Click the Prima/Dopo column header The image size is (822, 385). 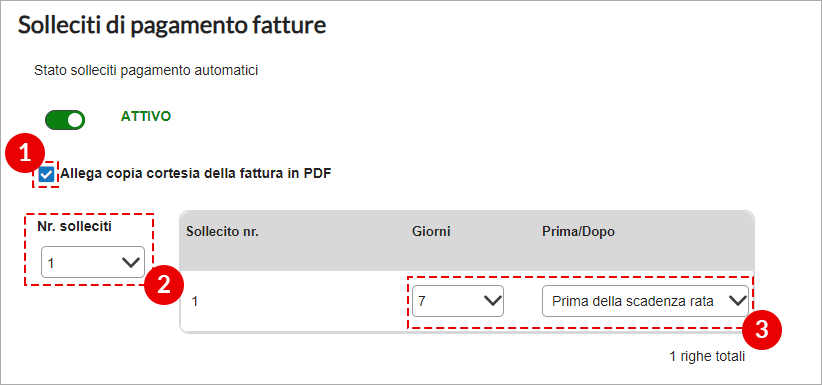(x=578, y=232)
